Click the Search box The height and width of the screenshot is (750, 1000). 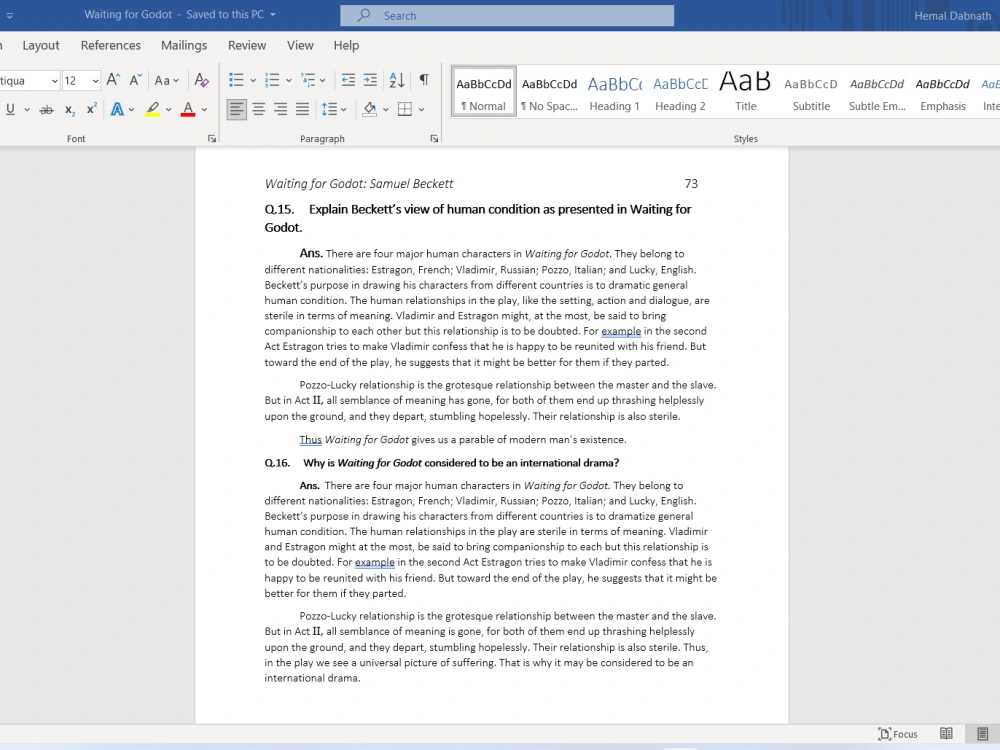(507, 15)
